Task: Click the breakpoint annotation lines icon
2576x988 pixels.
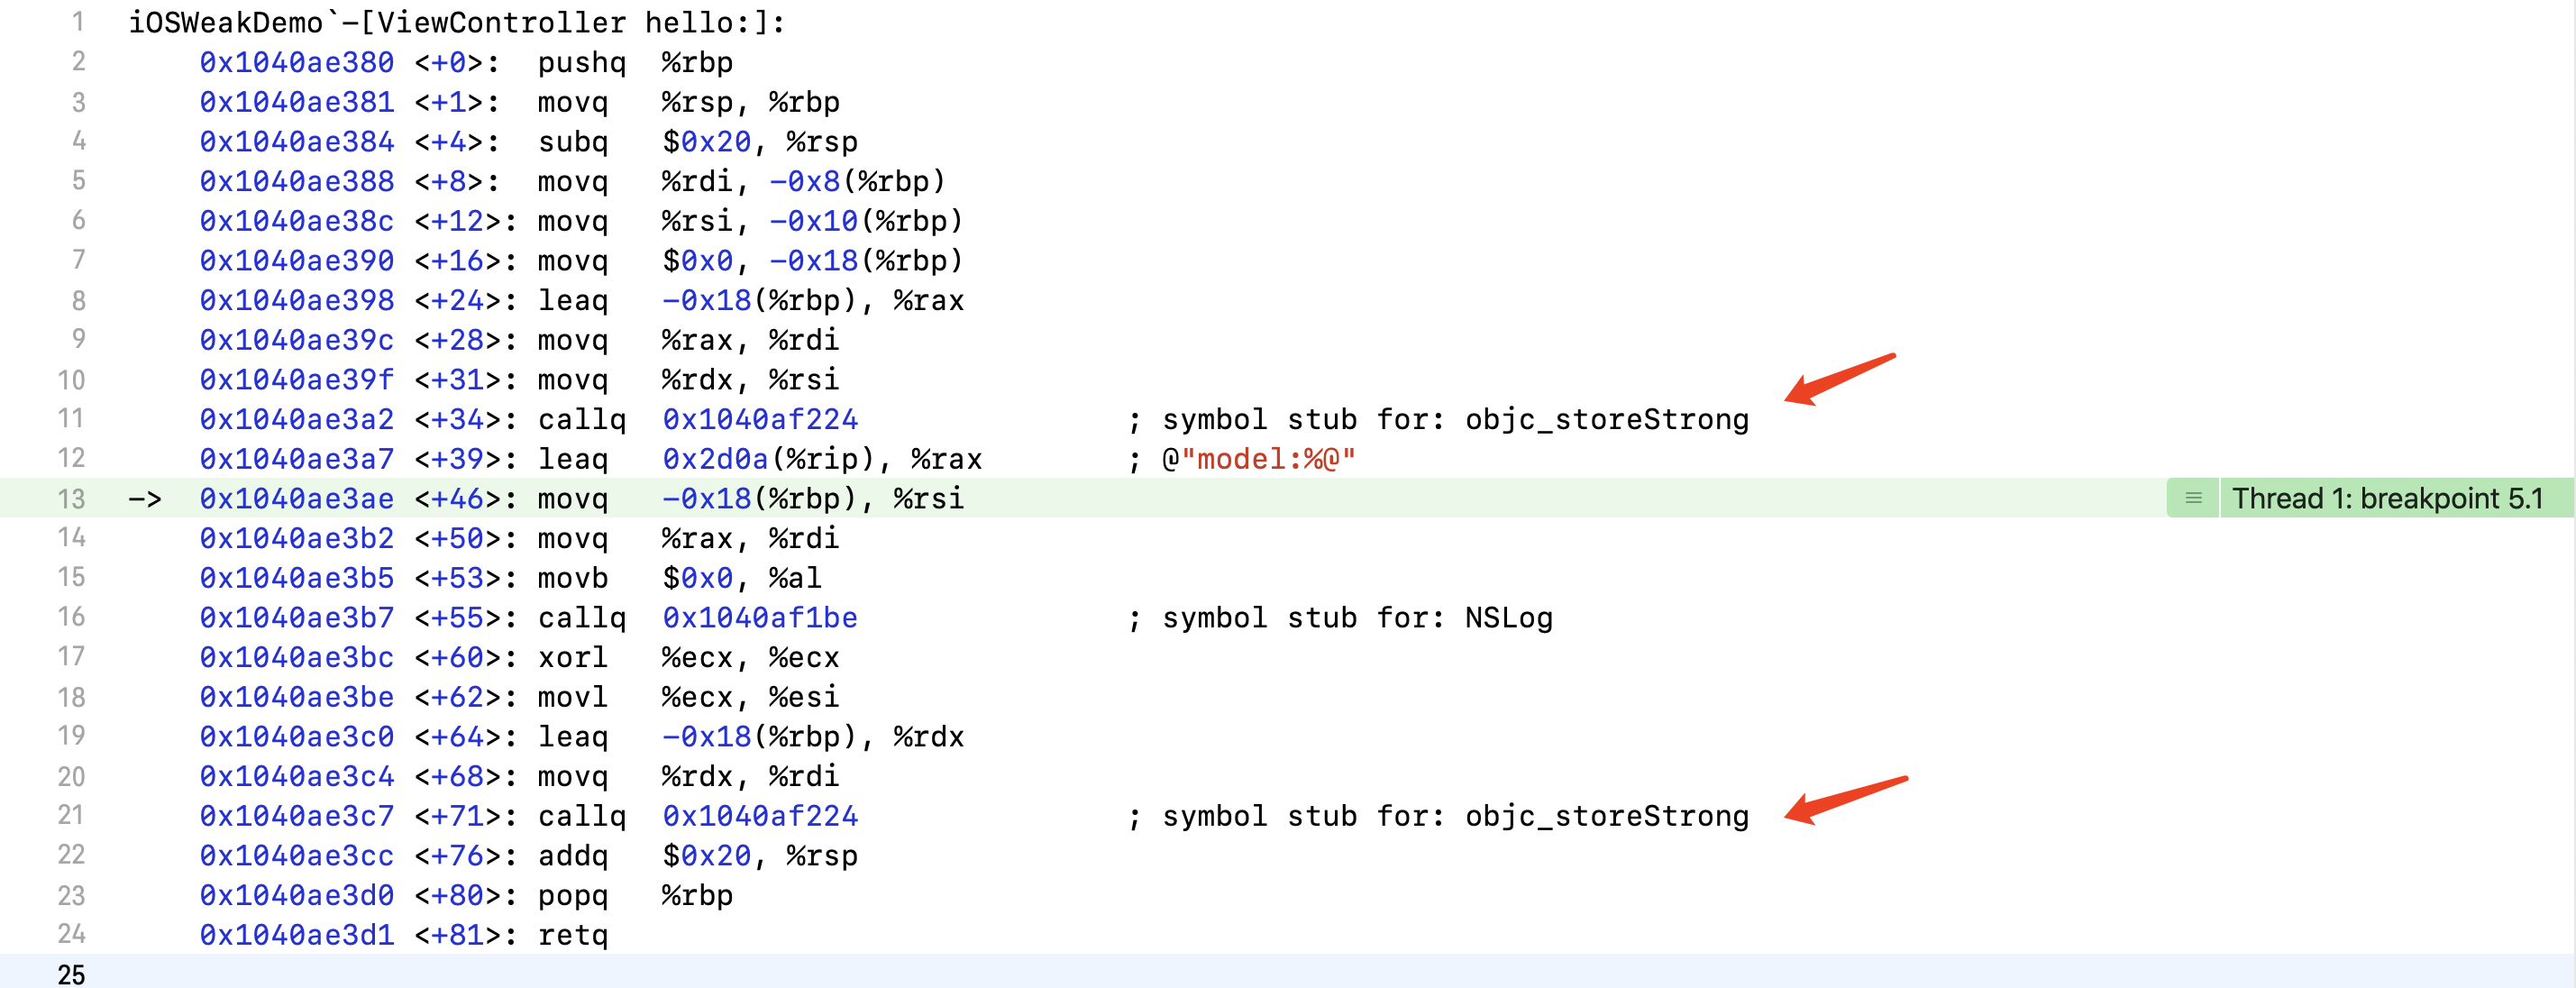Action: 2193,498
